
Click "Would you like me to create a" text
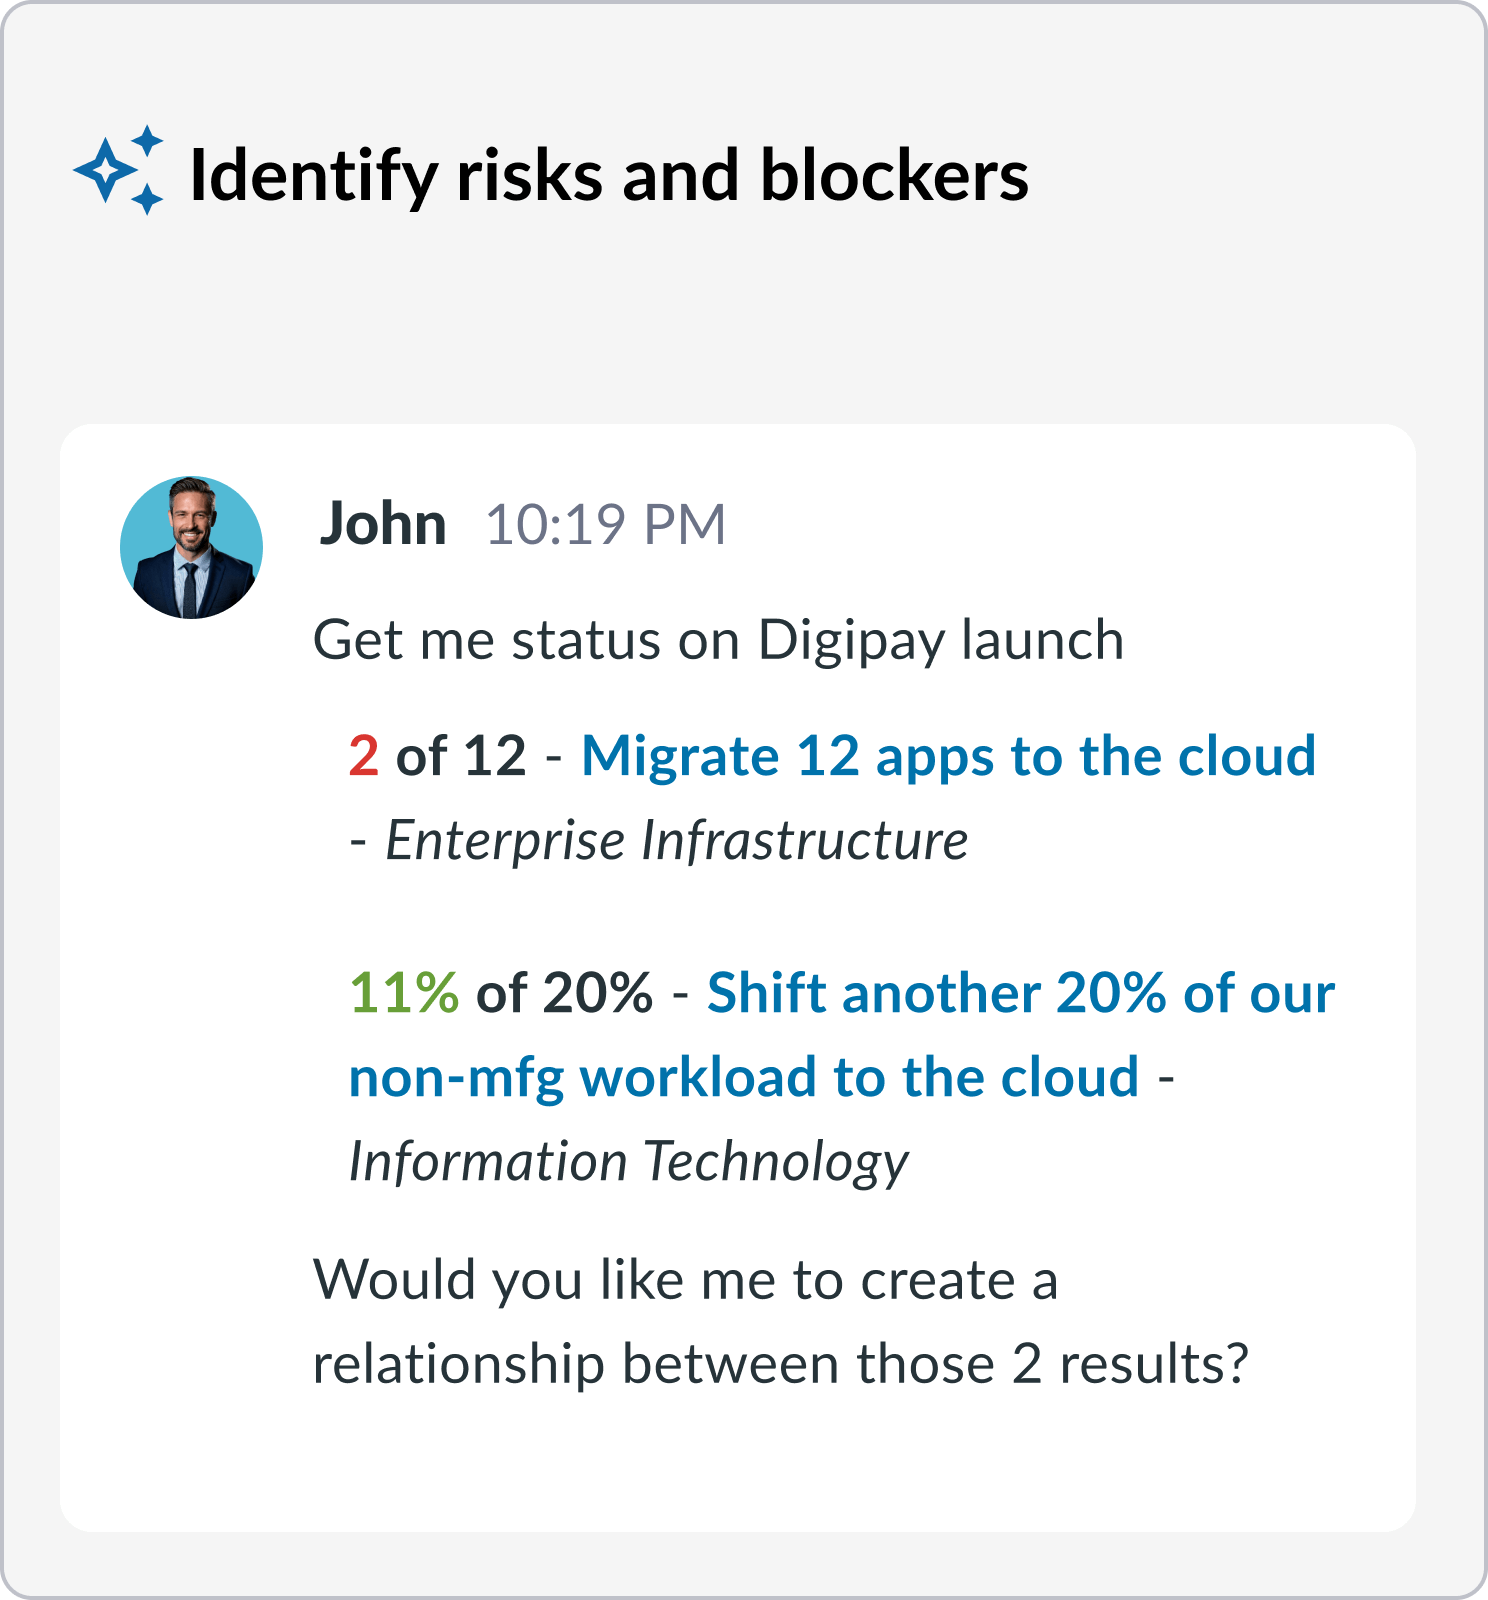click(x=685, y=1280)
